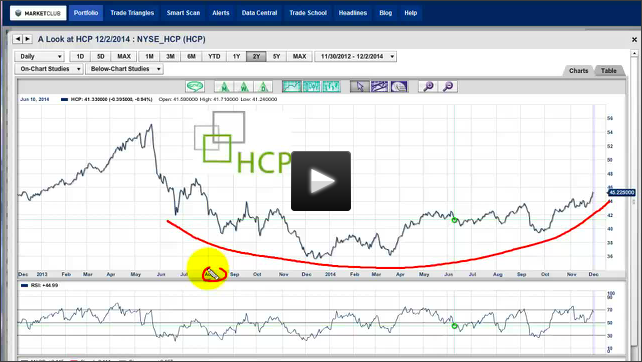Select the arrow pointer tool
This screenshot has height=362, width=642.
pyautogui.click(x=360, y=86)
